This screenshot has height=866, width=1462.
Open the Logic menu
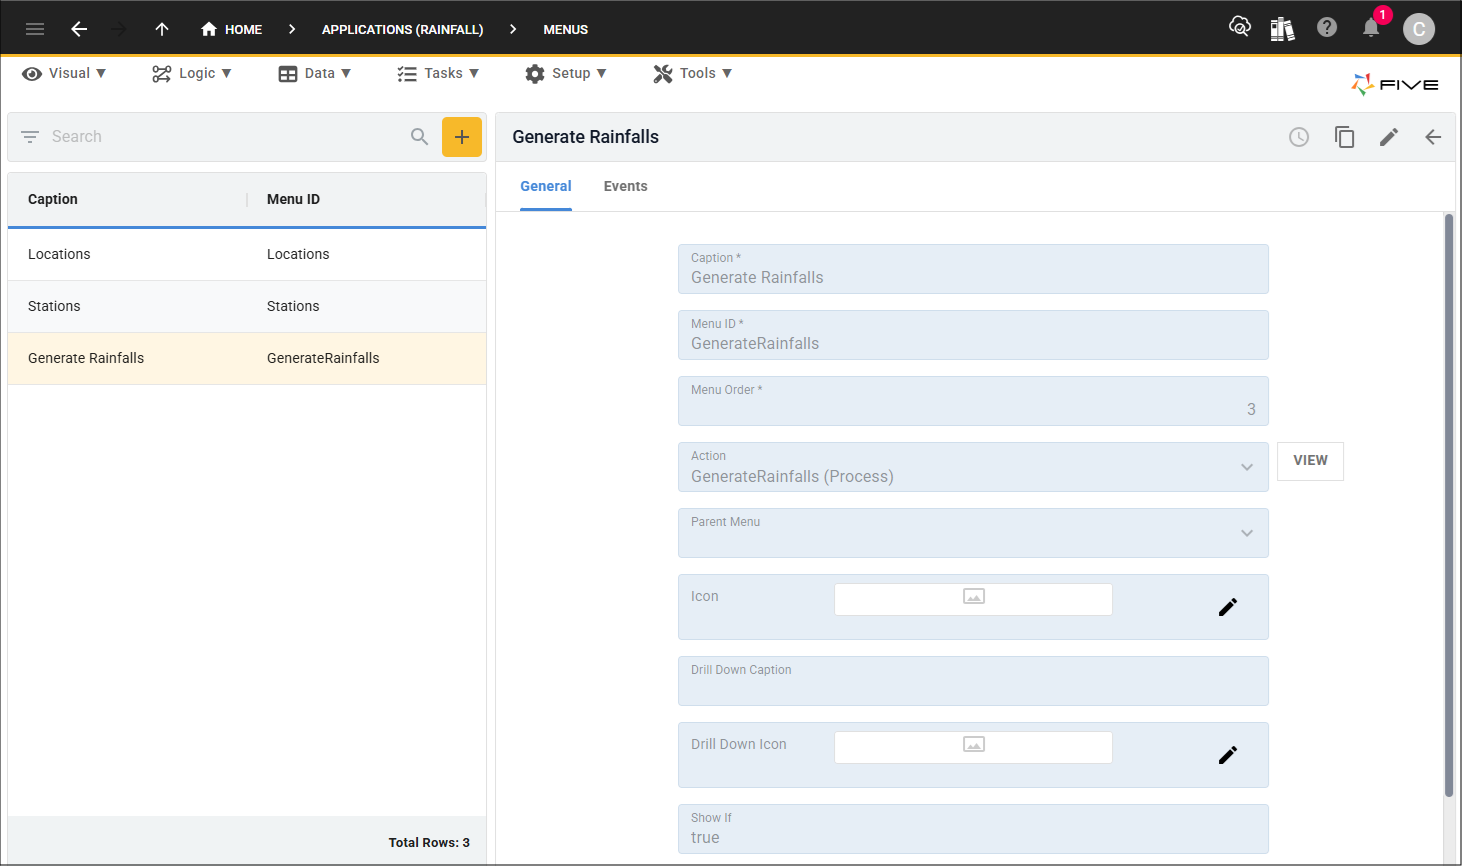pos(191,73)
